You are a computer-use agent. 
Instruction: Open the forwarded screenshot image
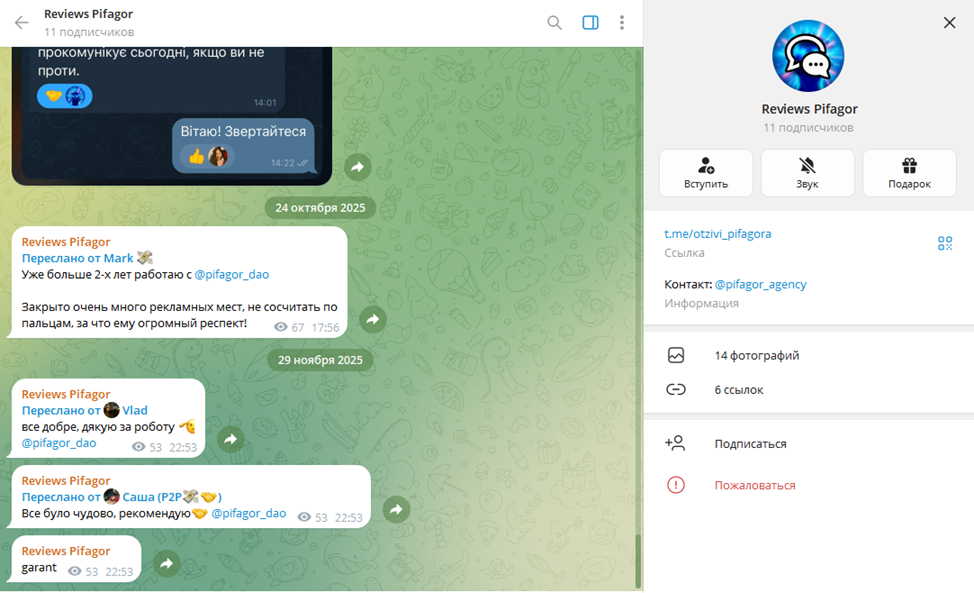tap(172, 115)
